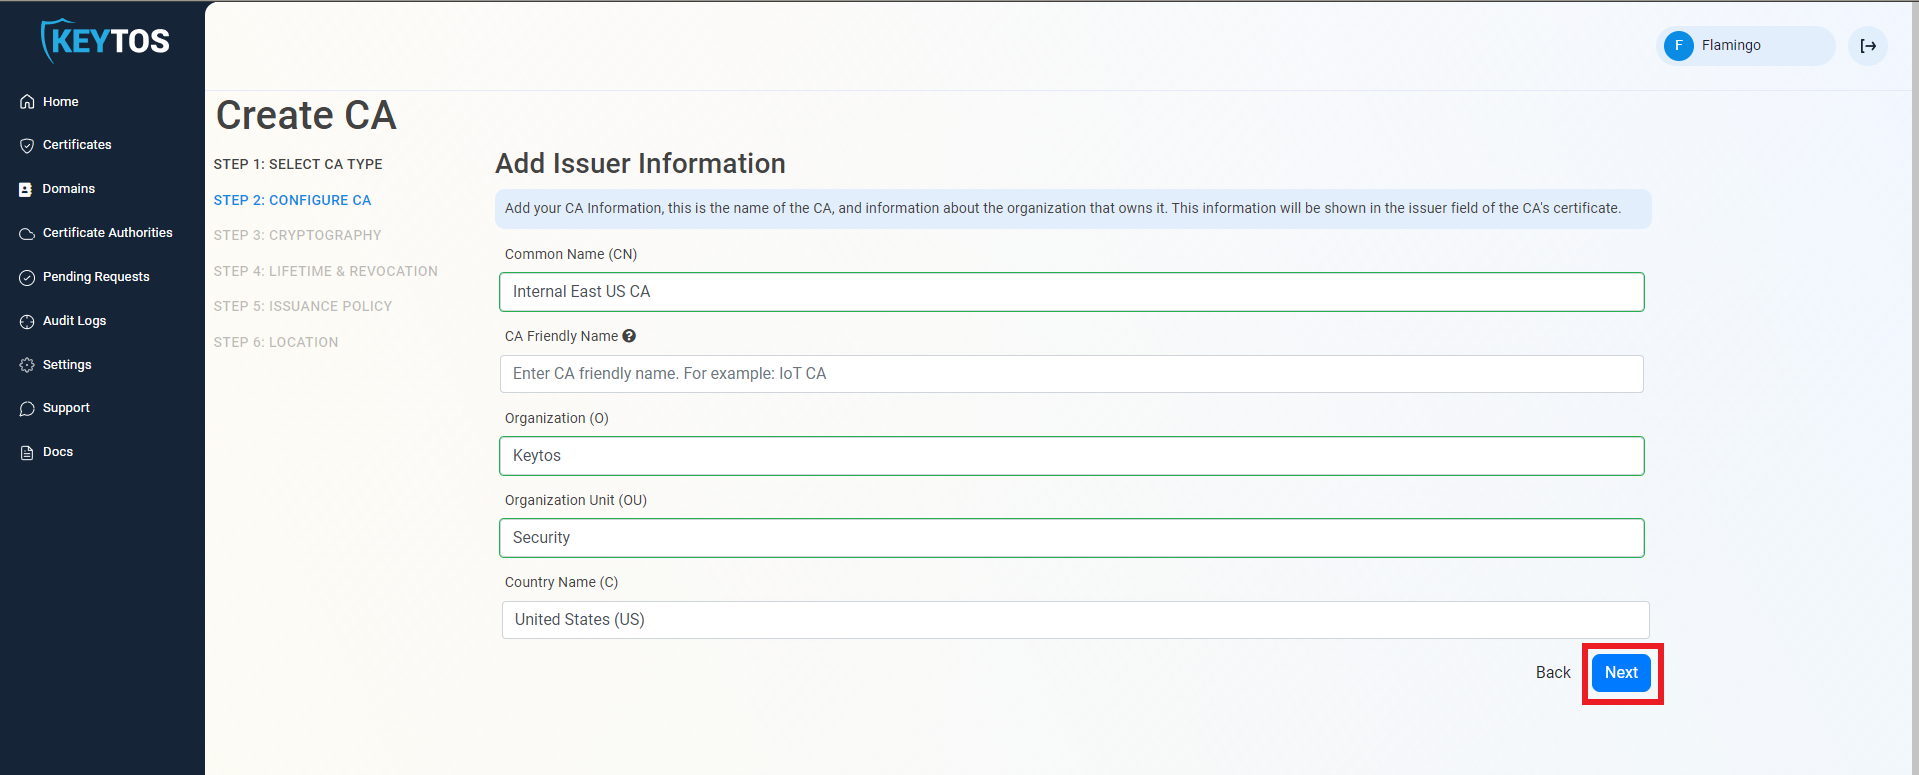Viewport: 1919px width, 775px height.
Task: Click the CA Friendly Name help icon
Action: tap(629, 336)
